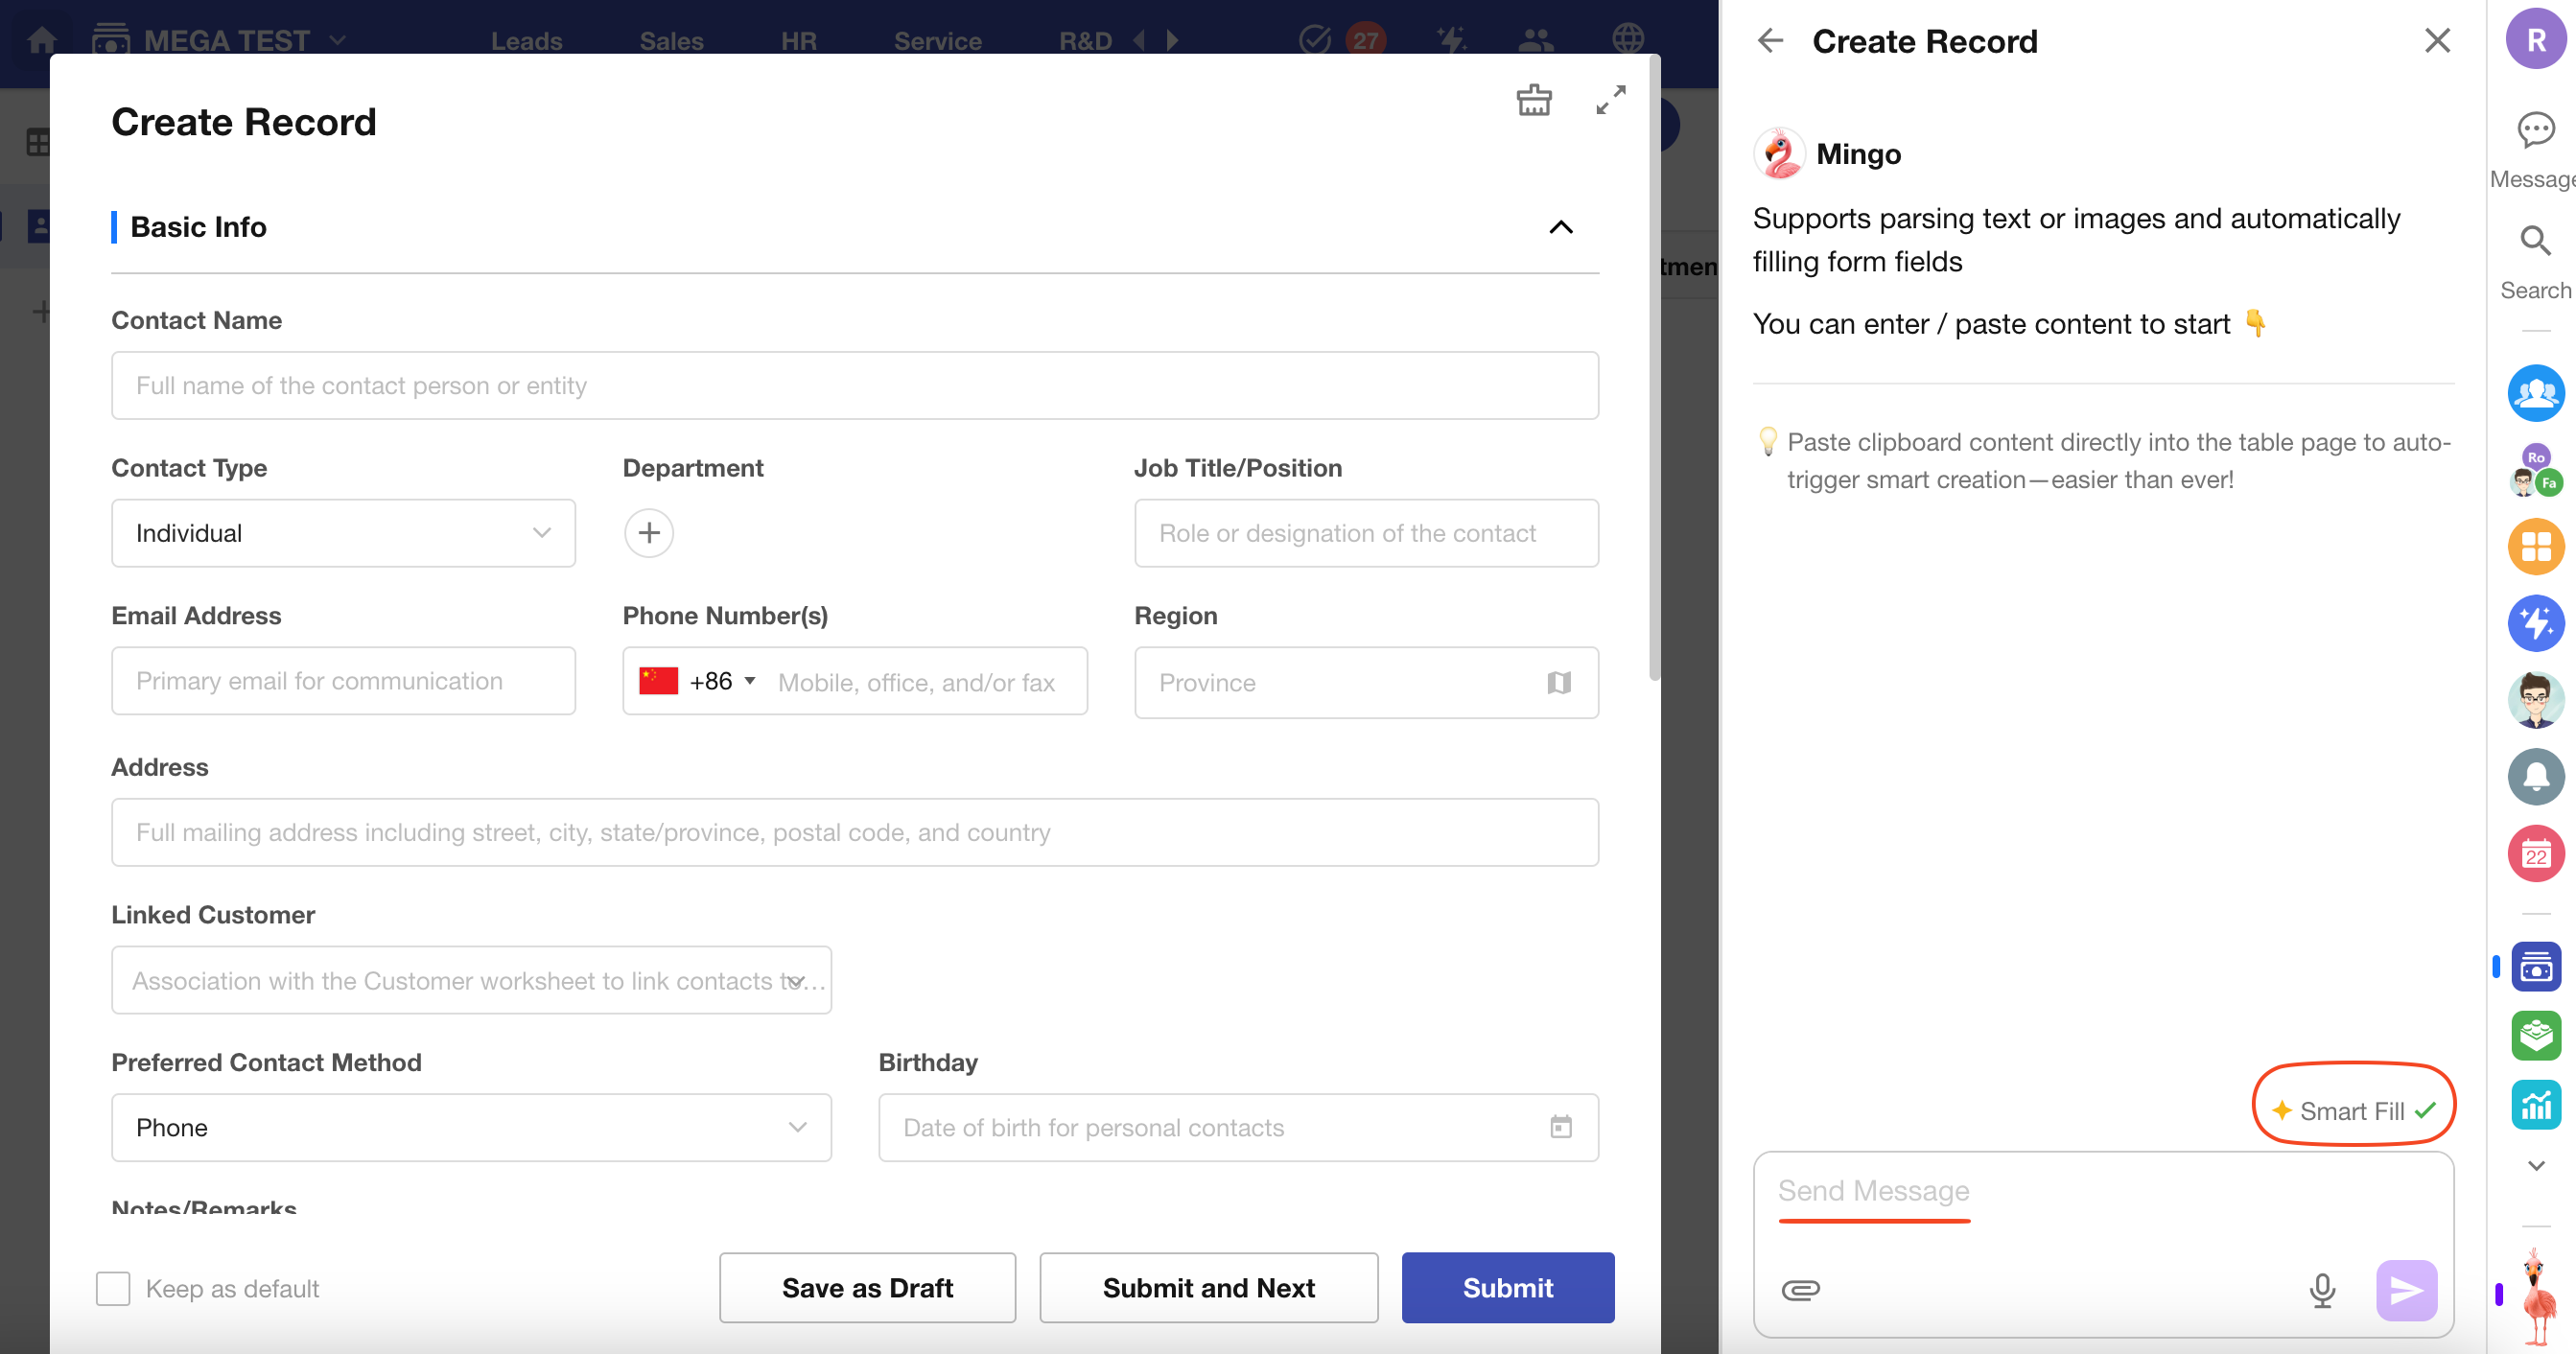Click the Submit and Next button
2576x1354 pixels.
click(1208, 1288)
